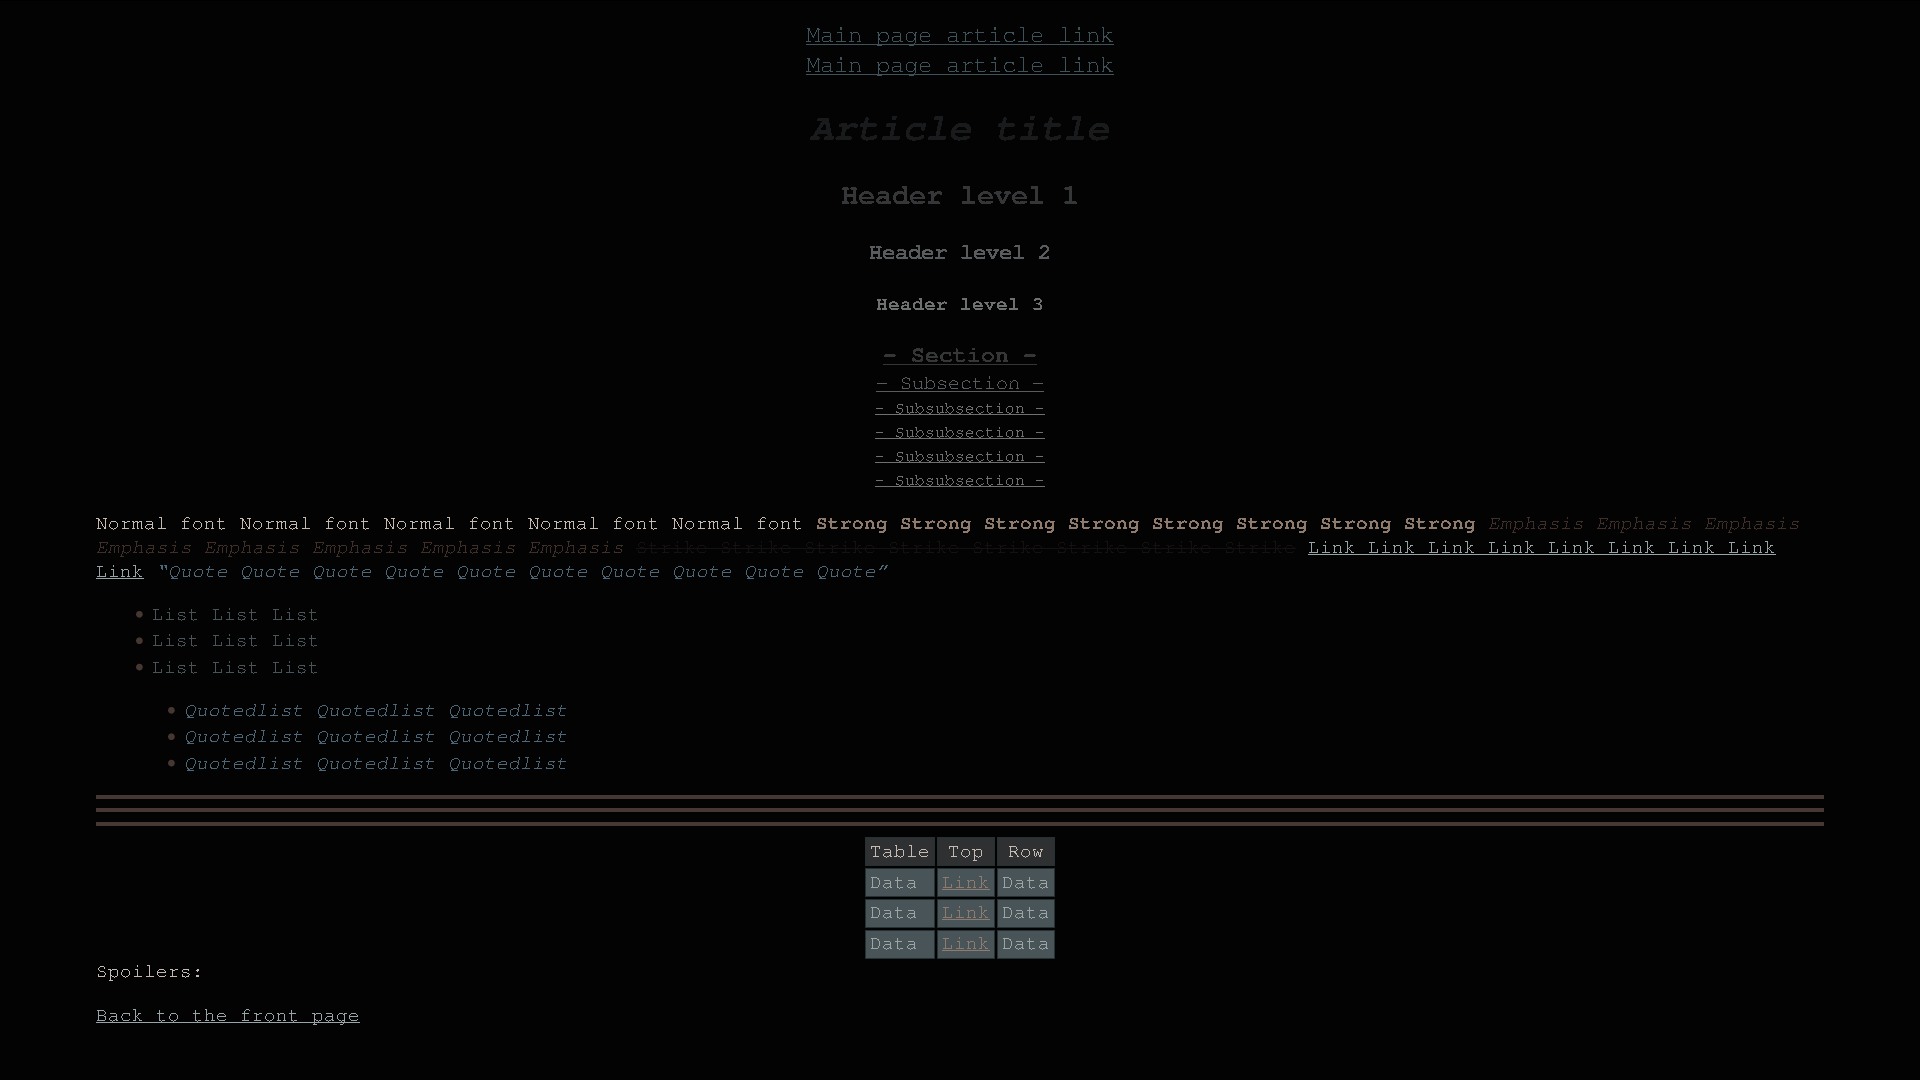Open the Subsection link
The height and width of the screenshot is (1080, 1920).
click(959, 384)
